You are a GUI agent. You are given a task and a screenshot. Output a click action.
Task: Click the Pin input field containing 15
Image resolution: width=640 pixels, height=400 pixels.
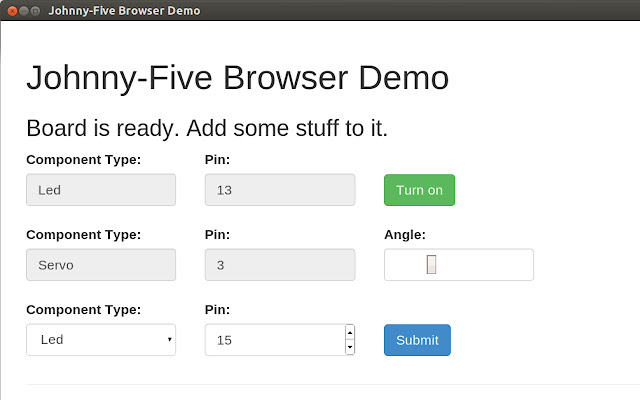(280, 340)
